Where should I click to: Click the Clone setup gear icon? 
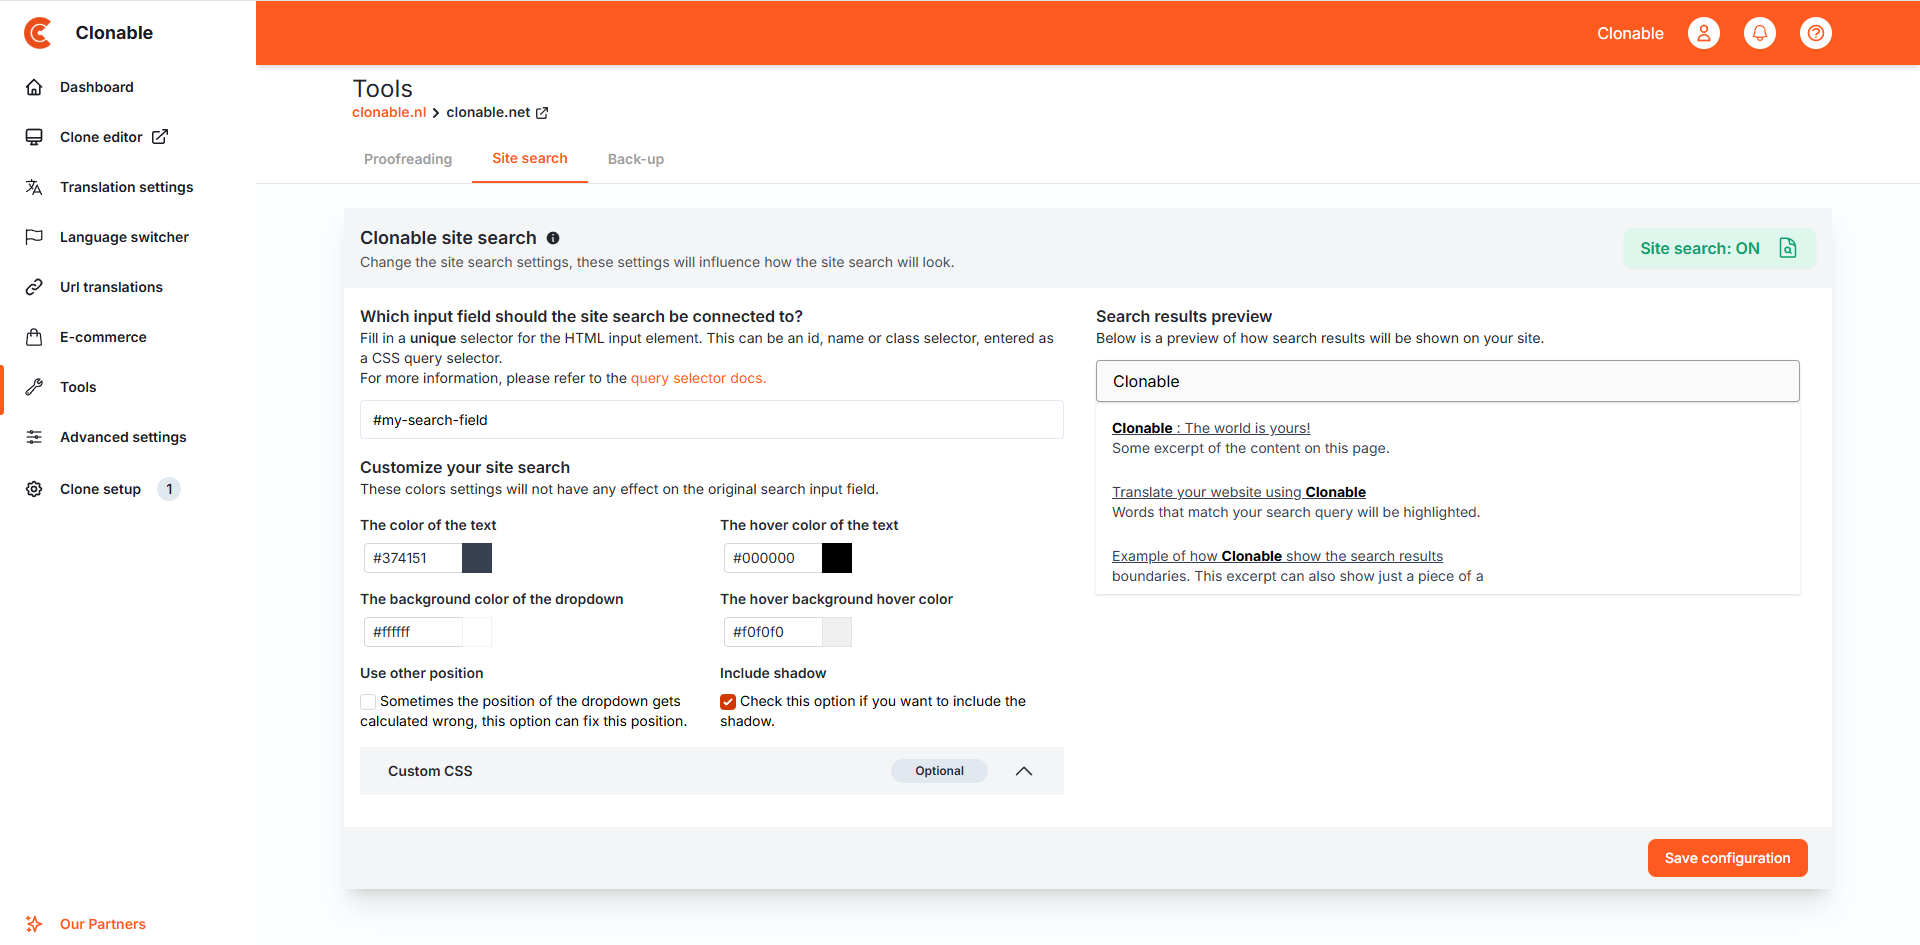(x=34, y=489)
